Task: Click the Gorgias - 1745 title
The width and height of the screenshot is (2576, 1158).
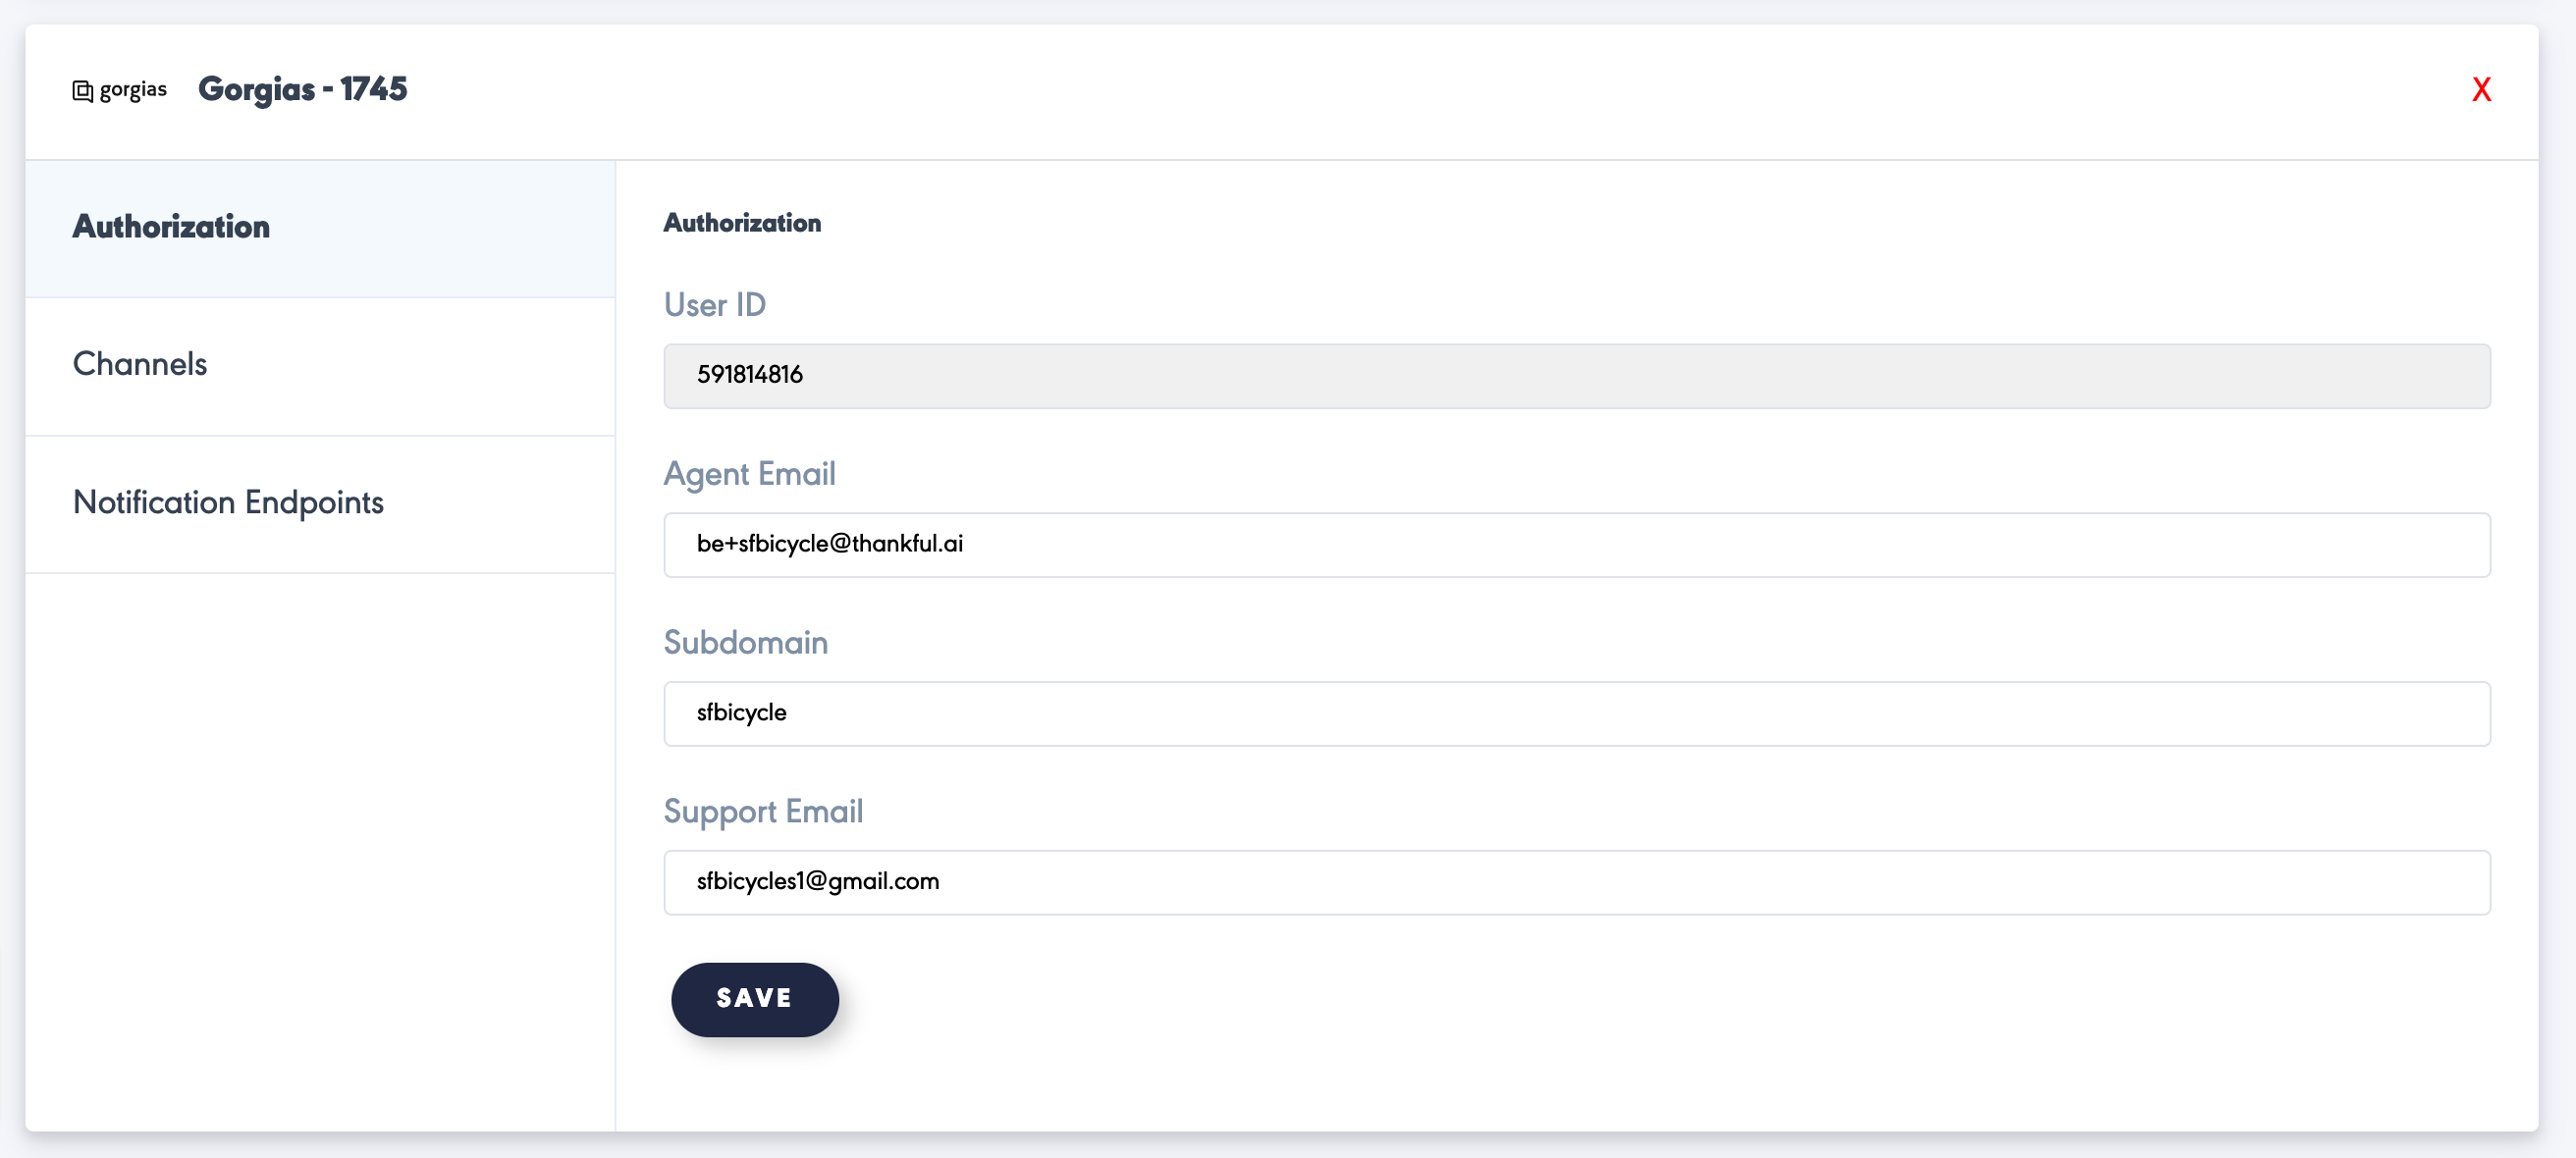Action: point(303,89)
